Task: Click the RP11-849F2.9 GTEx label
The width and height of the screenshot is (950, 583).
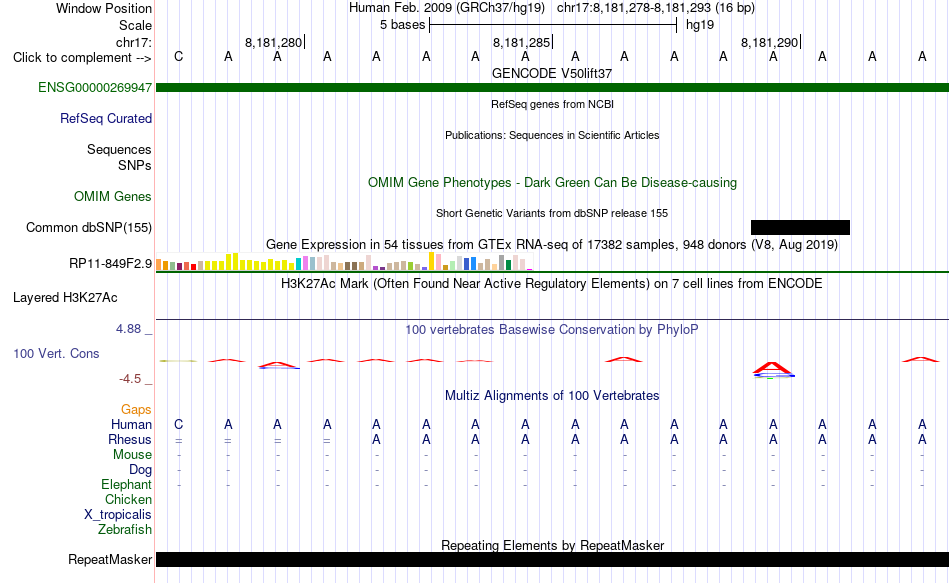Action: [110, 264]
